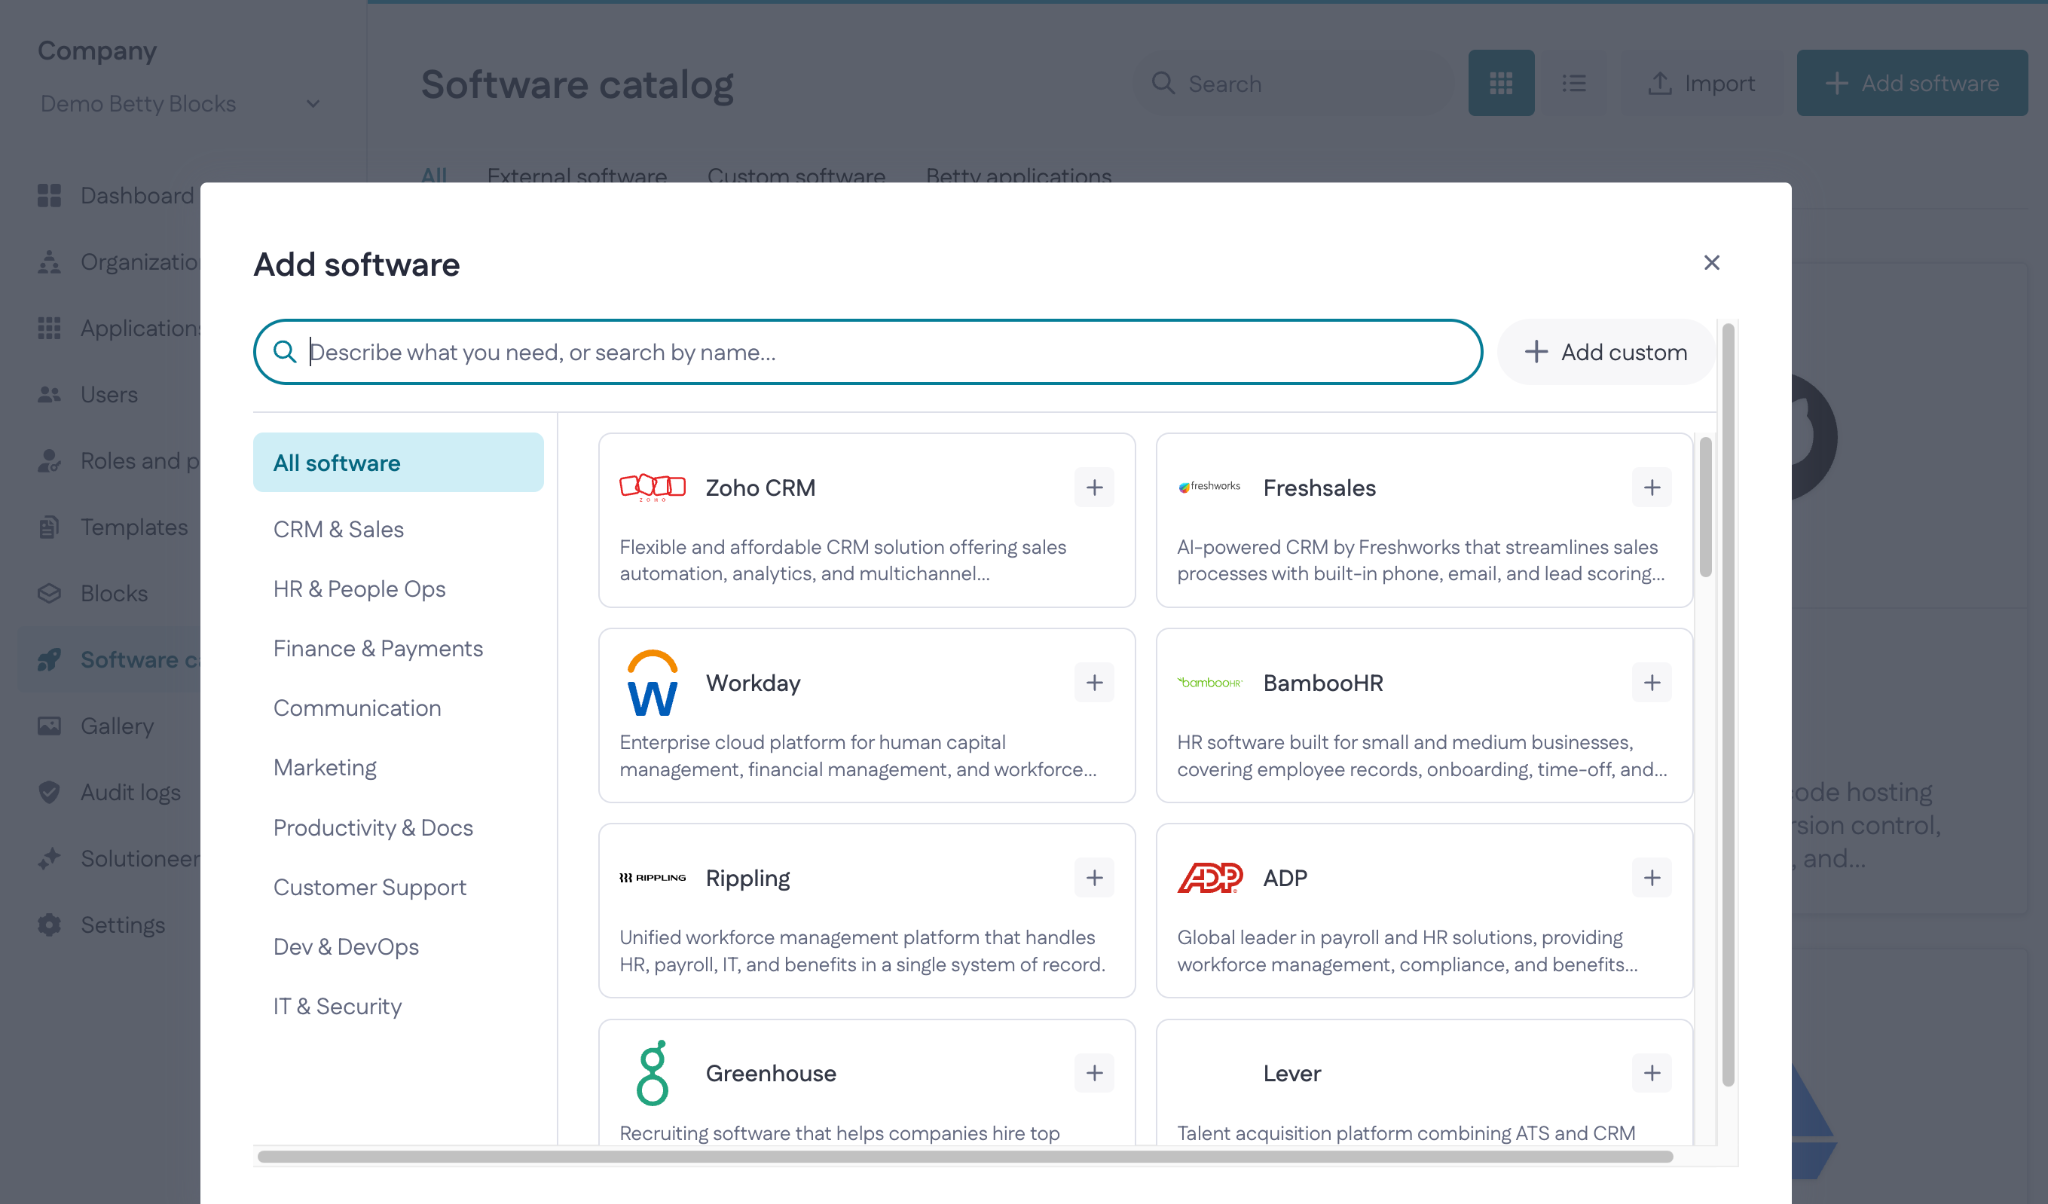Image resolution: width=2048 pixels, height=1204 pixels.
Task: Click the search magnifier icon in dialog
Action: point(285,352)
